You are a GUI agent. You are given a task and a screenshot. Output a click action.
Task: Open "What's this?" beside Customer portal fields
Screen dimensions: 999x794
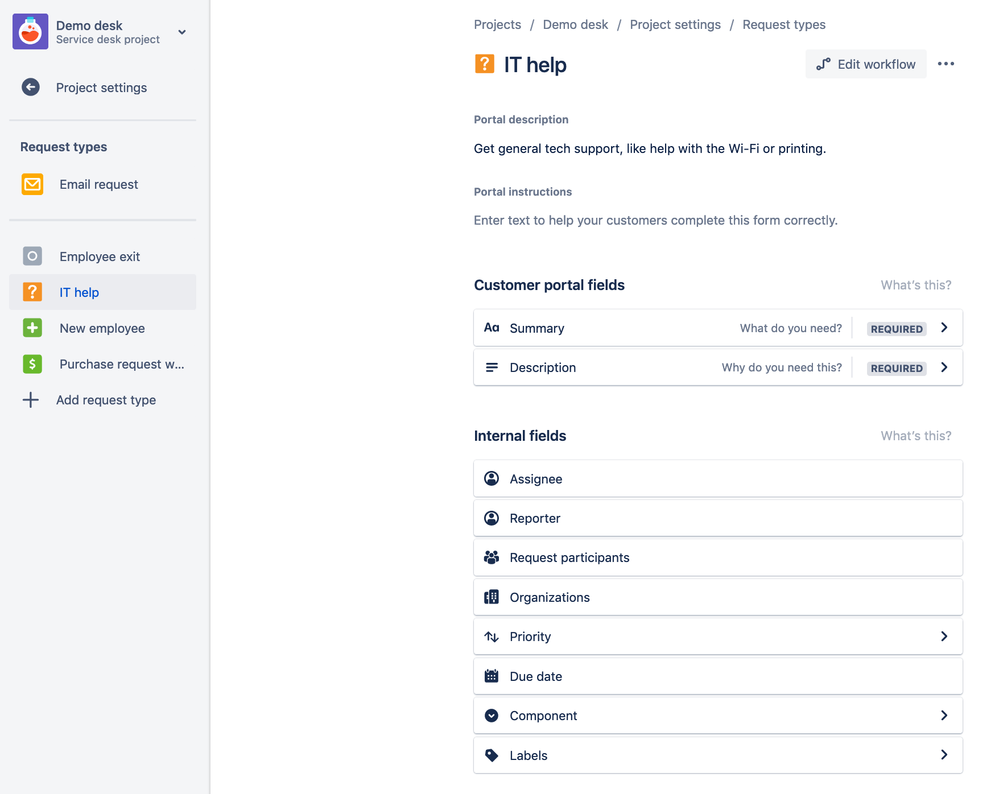coord(915,284)
